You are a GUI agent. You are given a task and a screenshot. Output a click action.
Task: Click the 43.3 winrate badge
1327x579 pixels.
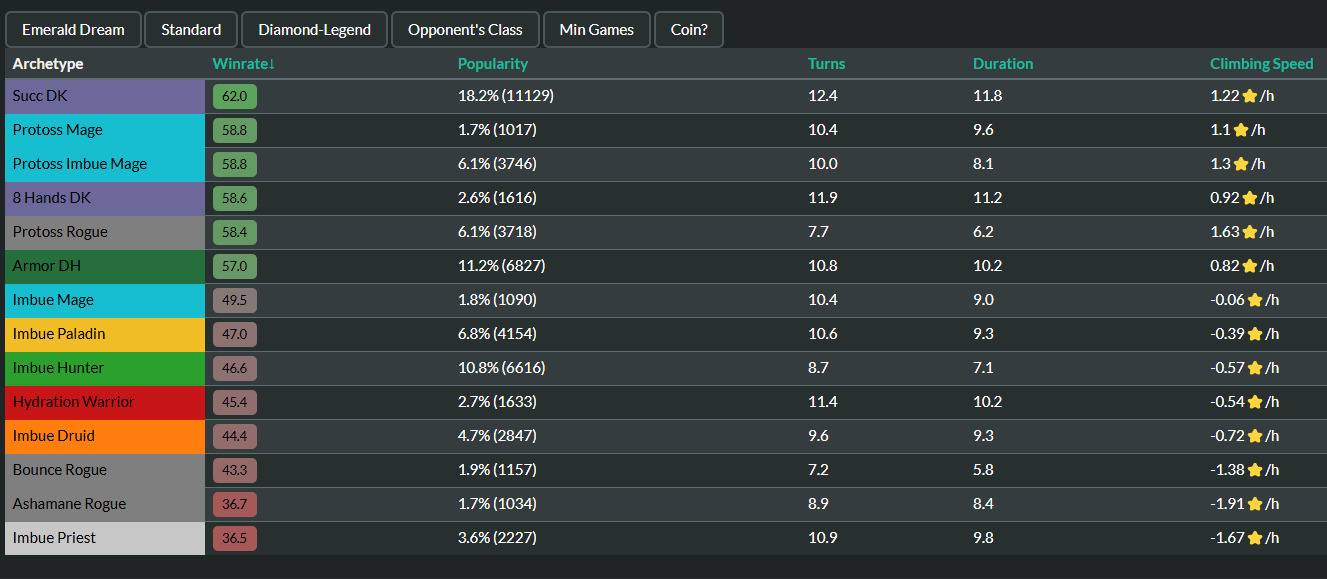tap(235, 471)
